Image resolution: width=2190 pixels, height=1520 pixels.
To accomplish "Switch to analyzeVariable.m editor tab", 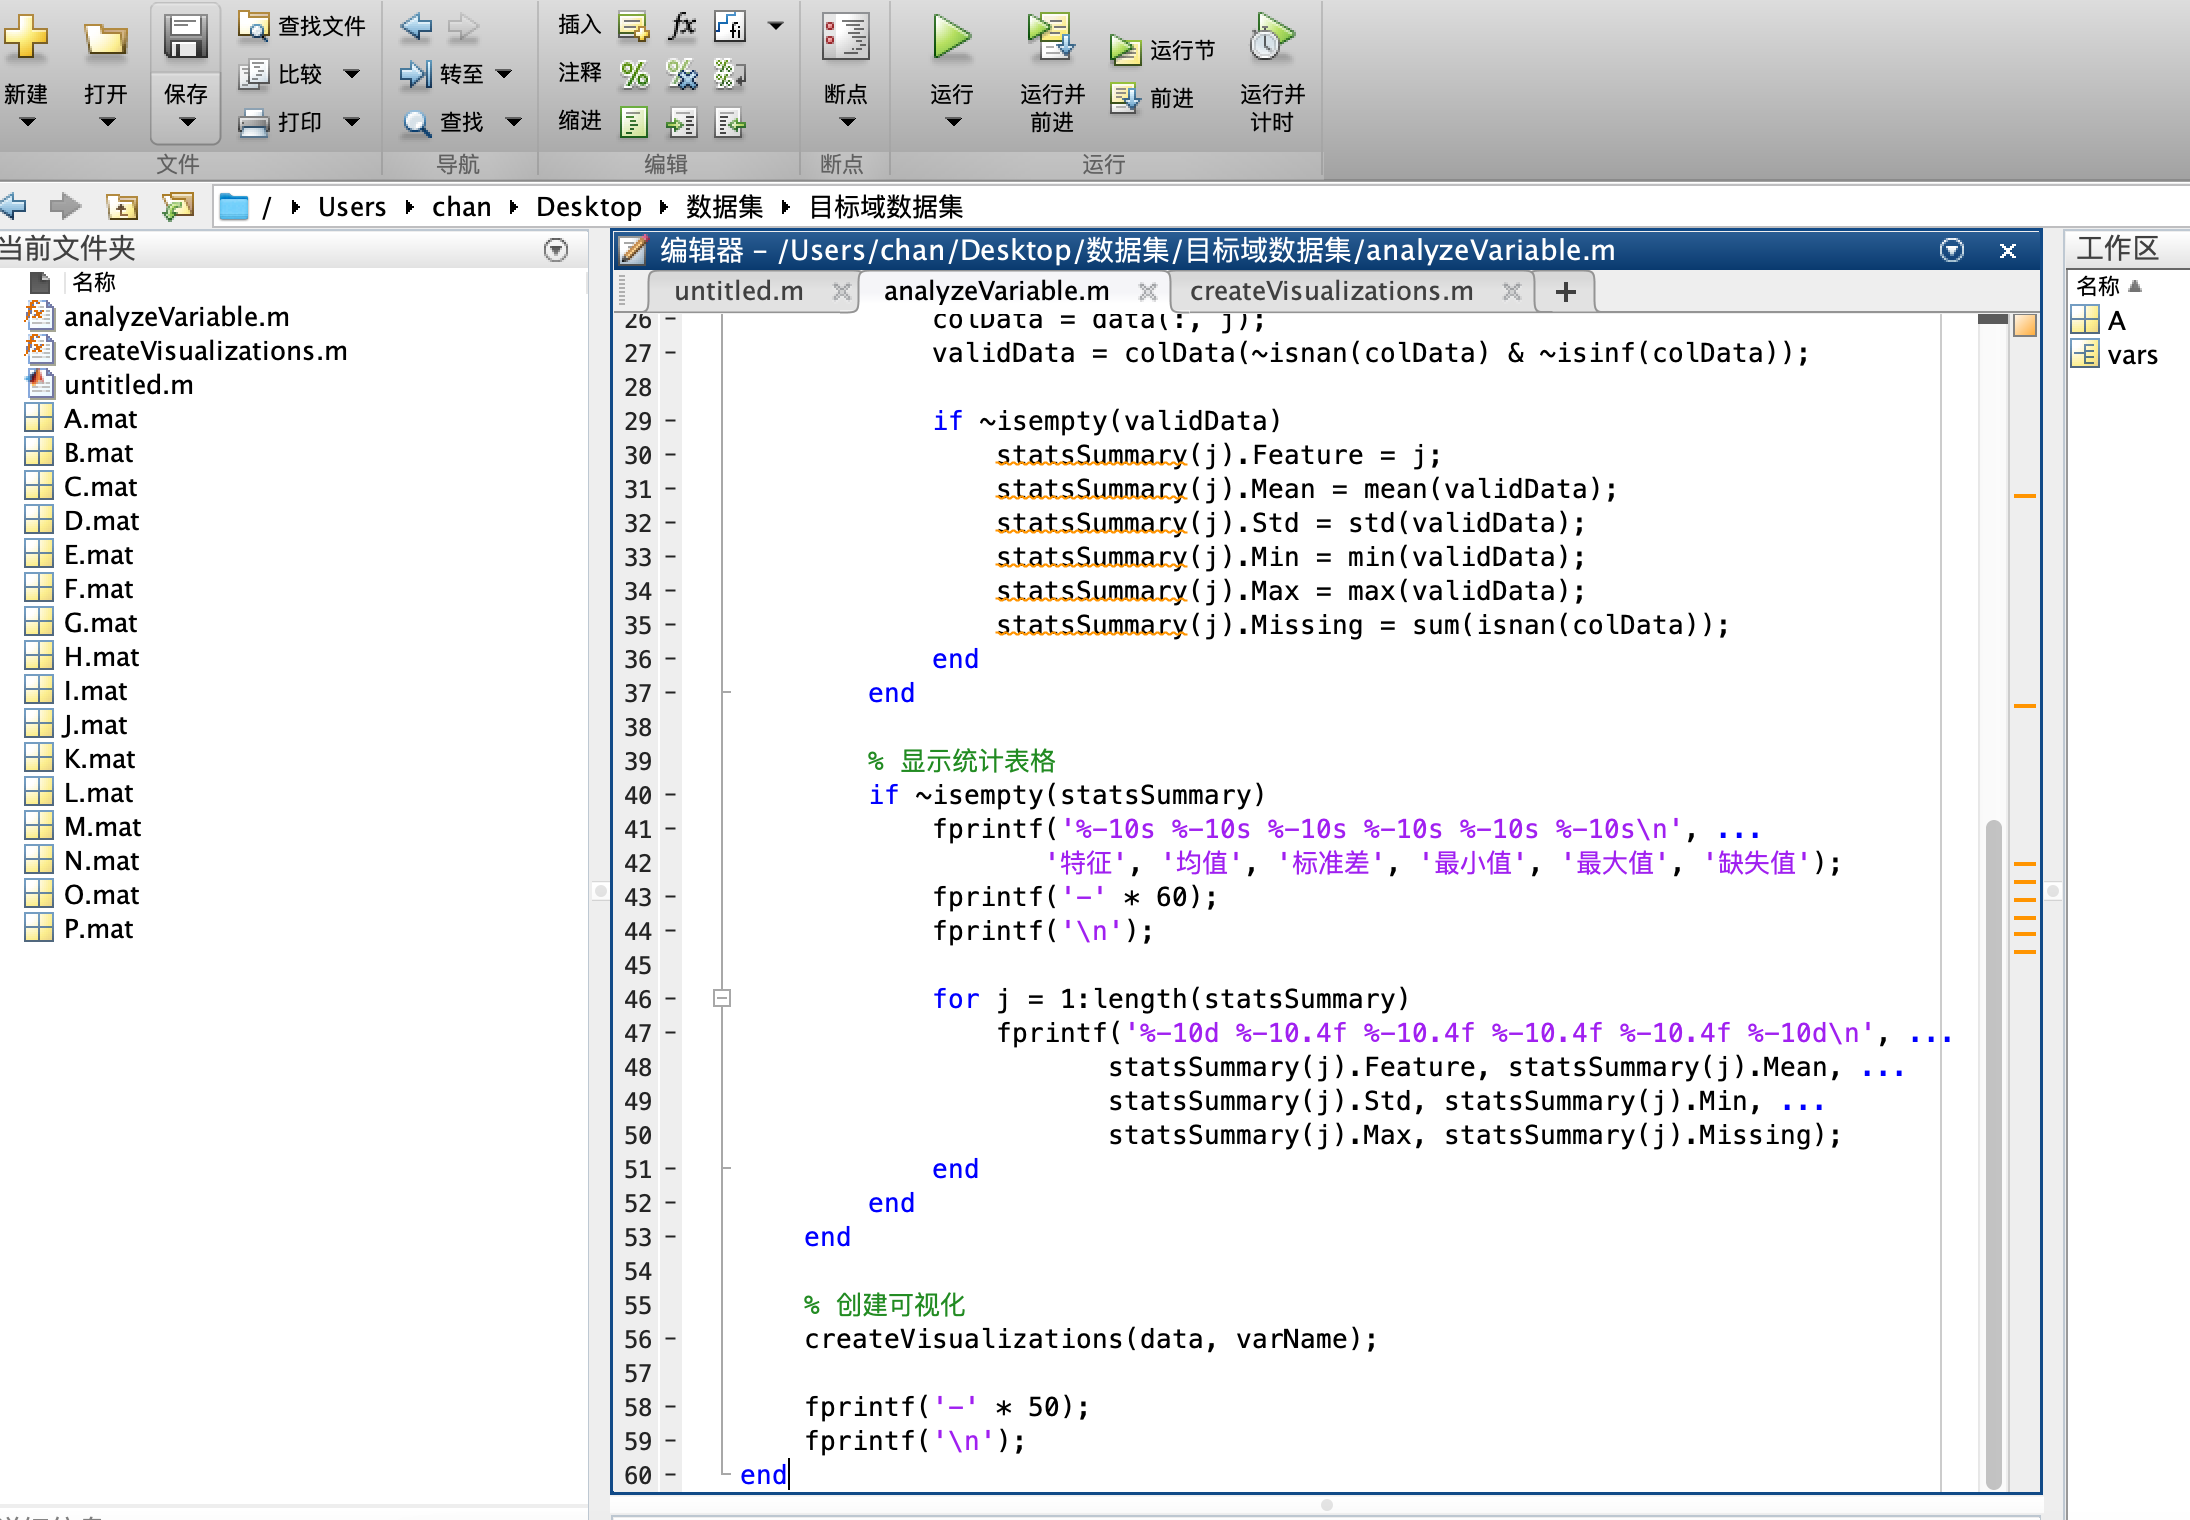I will tap(996, 291).
